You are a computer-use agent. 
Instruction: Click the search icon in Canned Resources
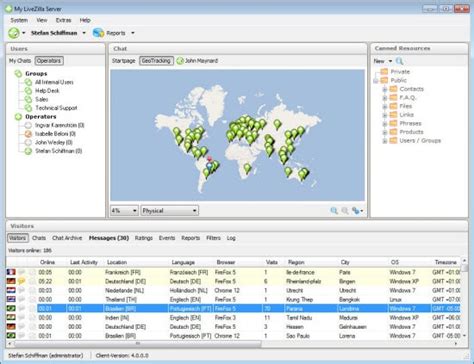[399, 61]
